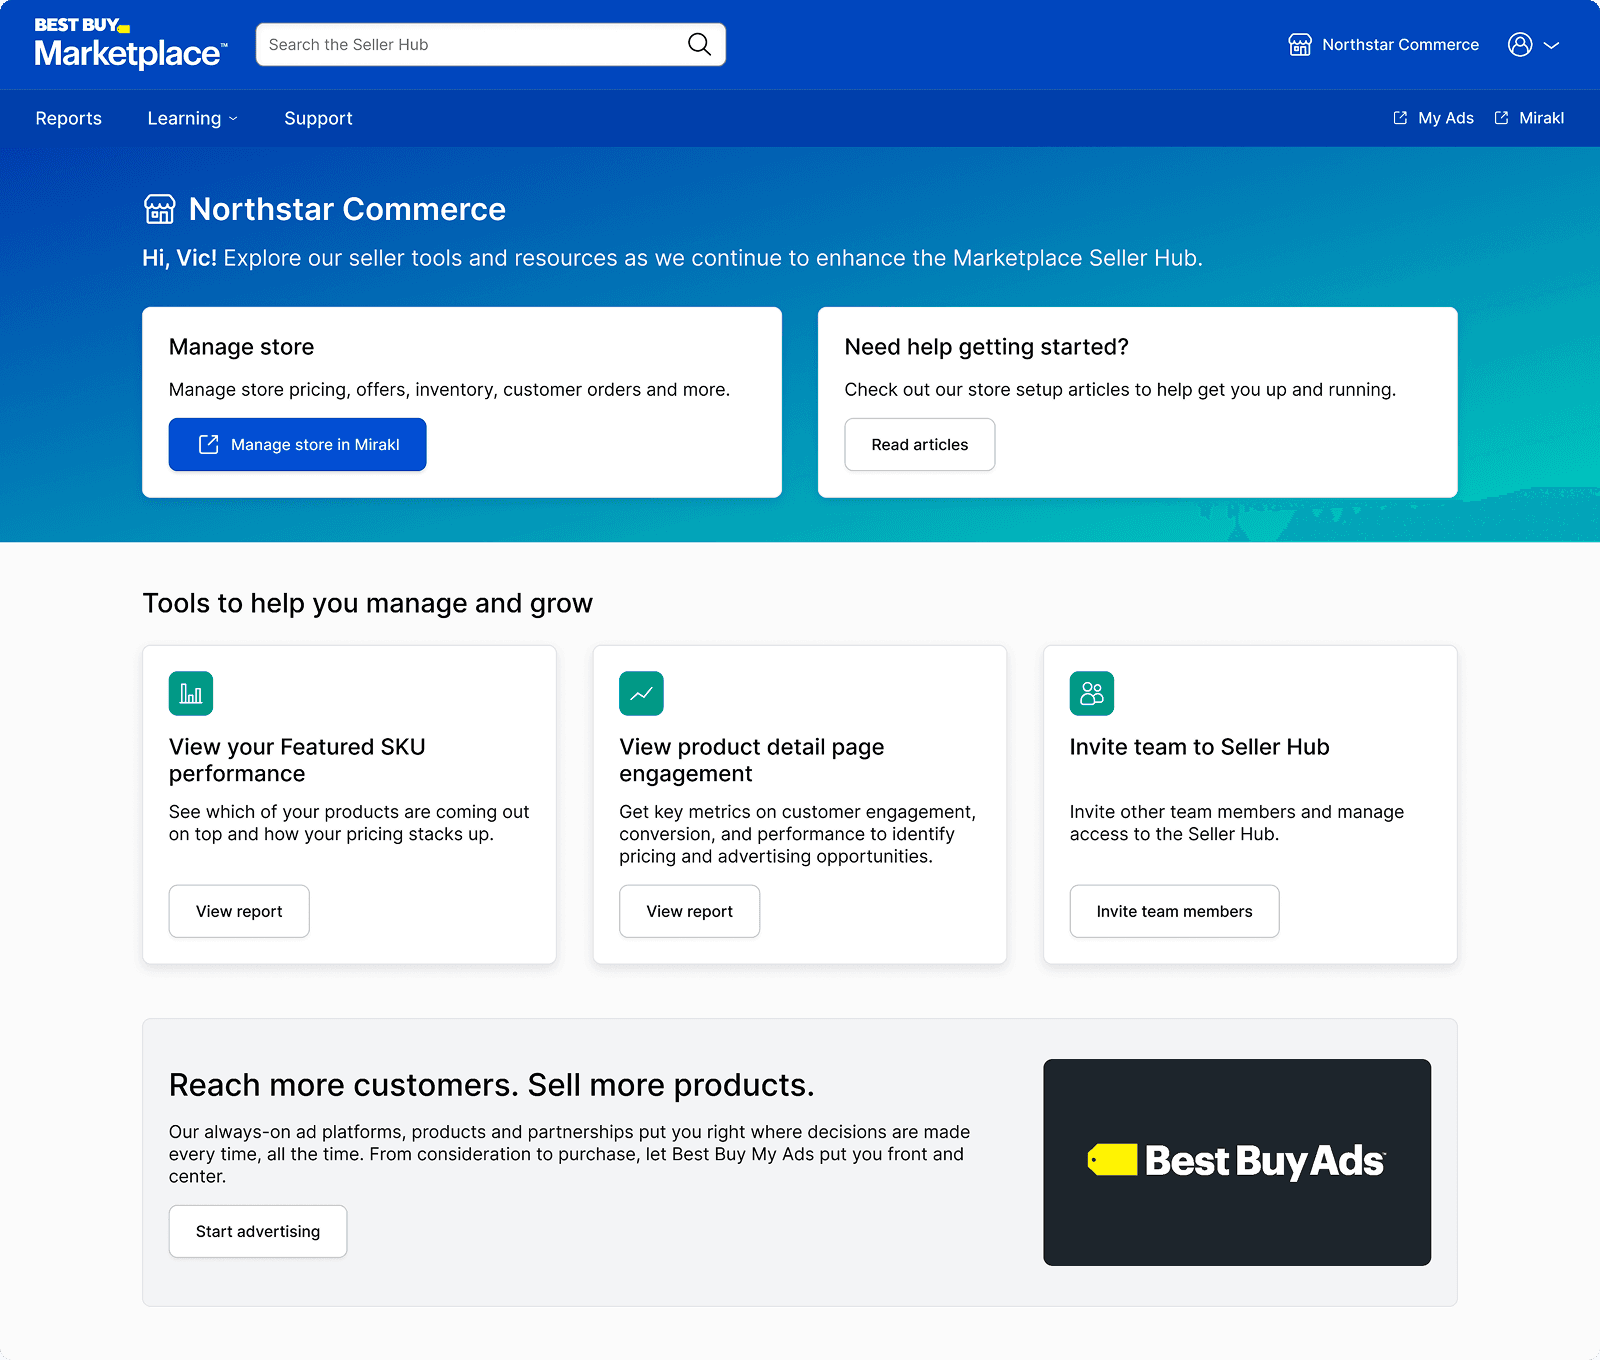The width and height of the screenshot is (1600, 1360).
Task: Click the external-link icon in Manage store button
Action: point(208,445)
